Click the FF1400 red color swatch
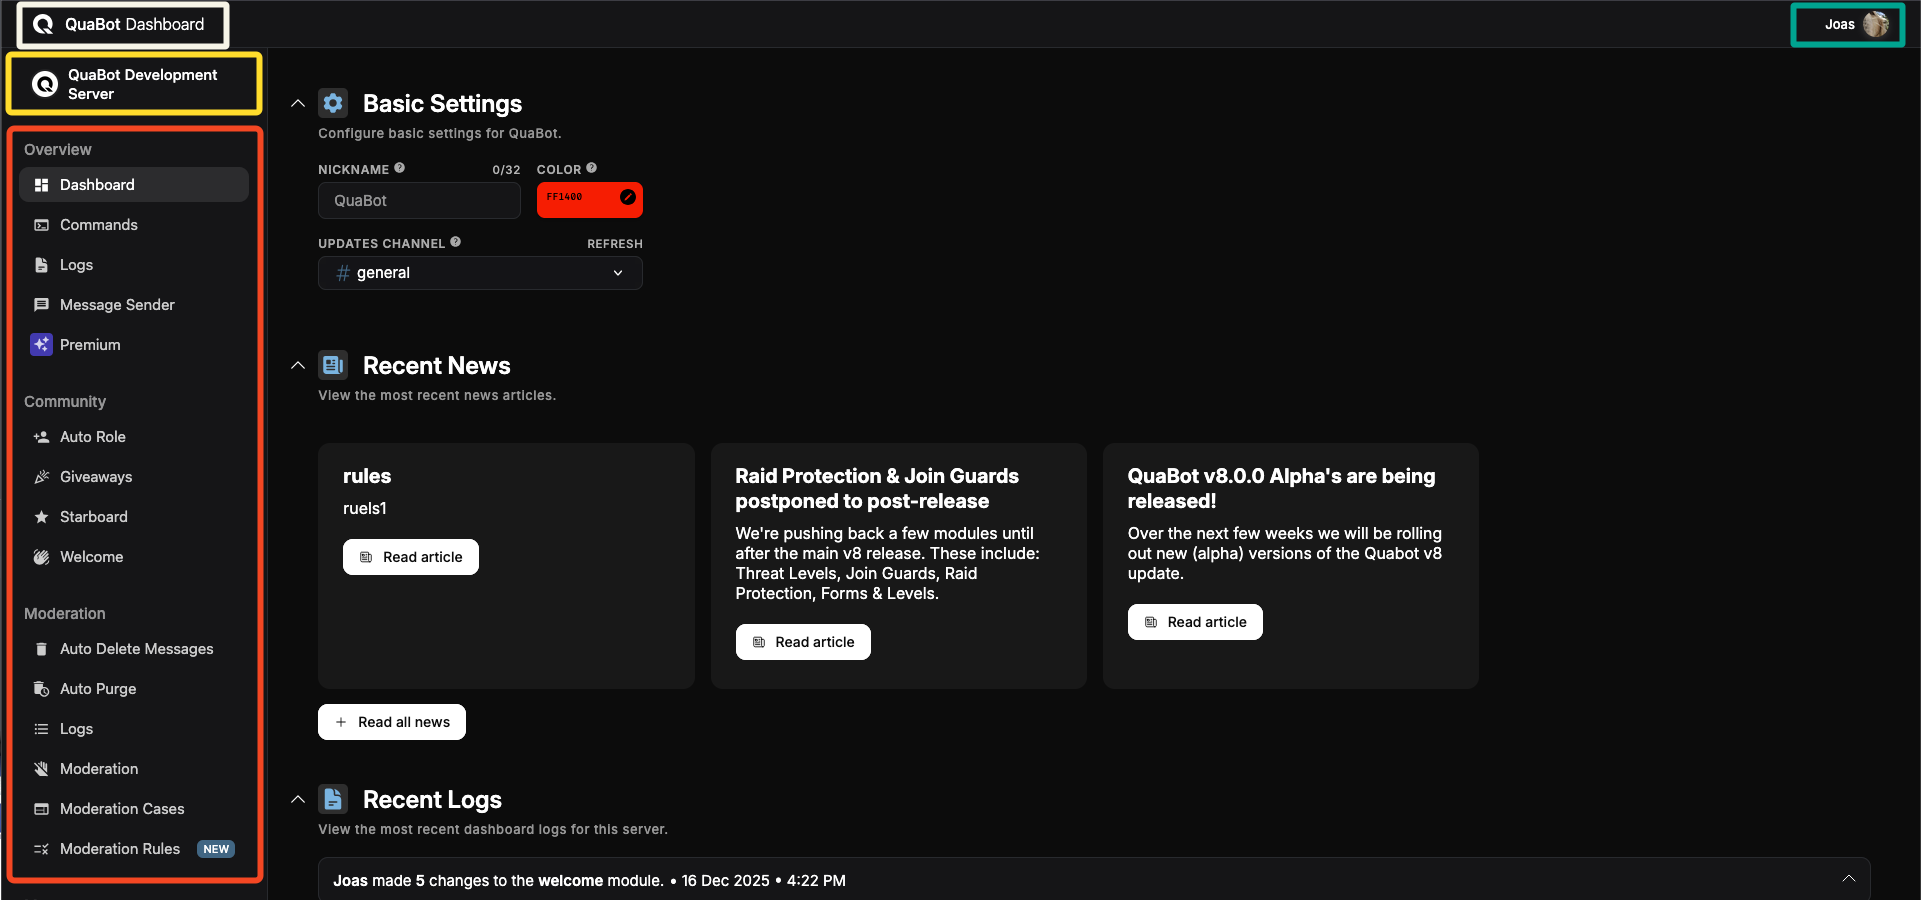 [x=590, y=200]
